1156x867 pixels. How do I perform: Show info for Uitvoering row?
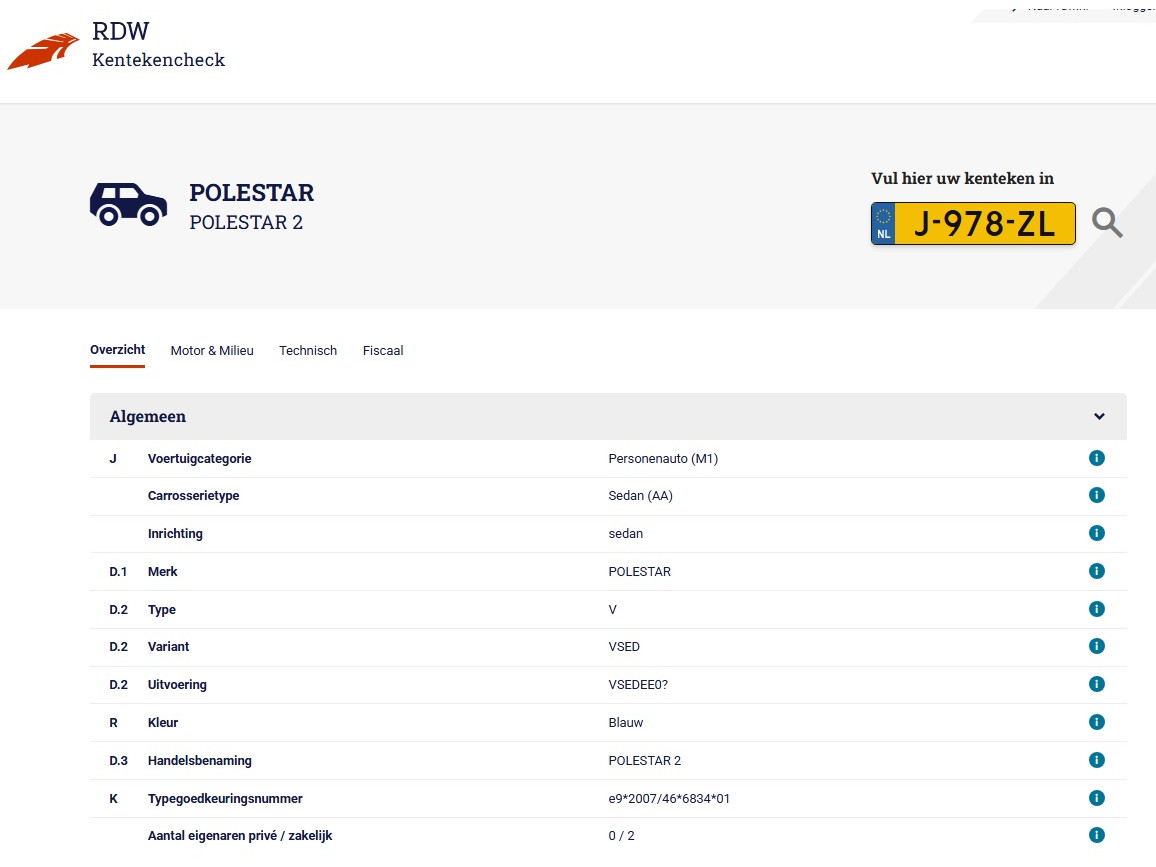[1096, 685]
